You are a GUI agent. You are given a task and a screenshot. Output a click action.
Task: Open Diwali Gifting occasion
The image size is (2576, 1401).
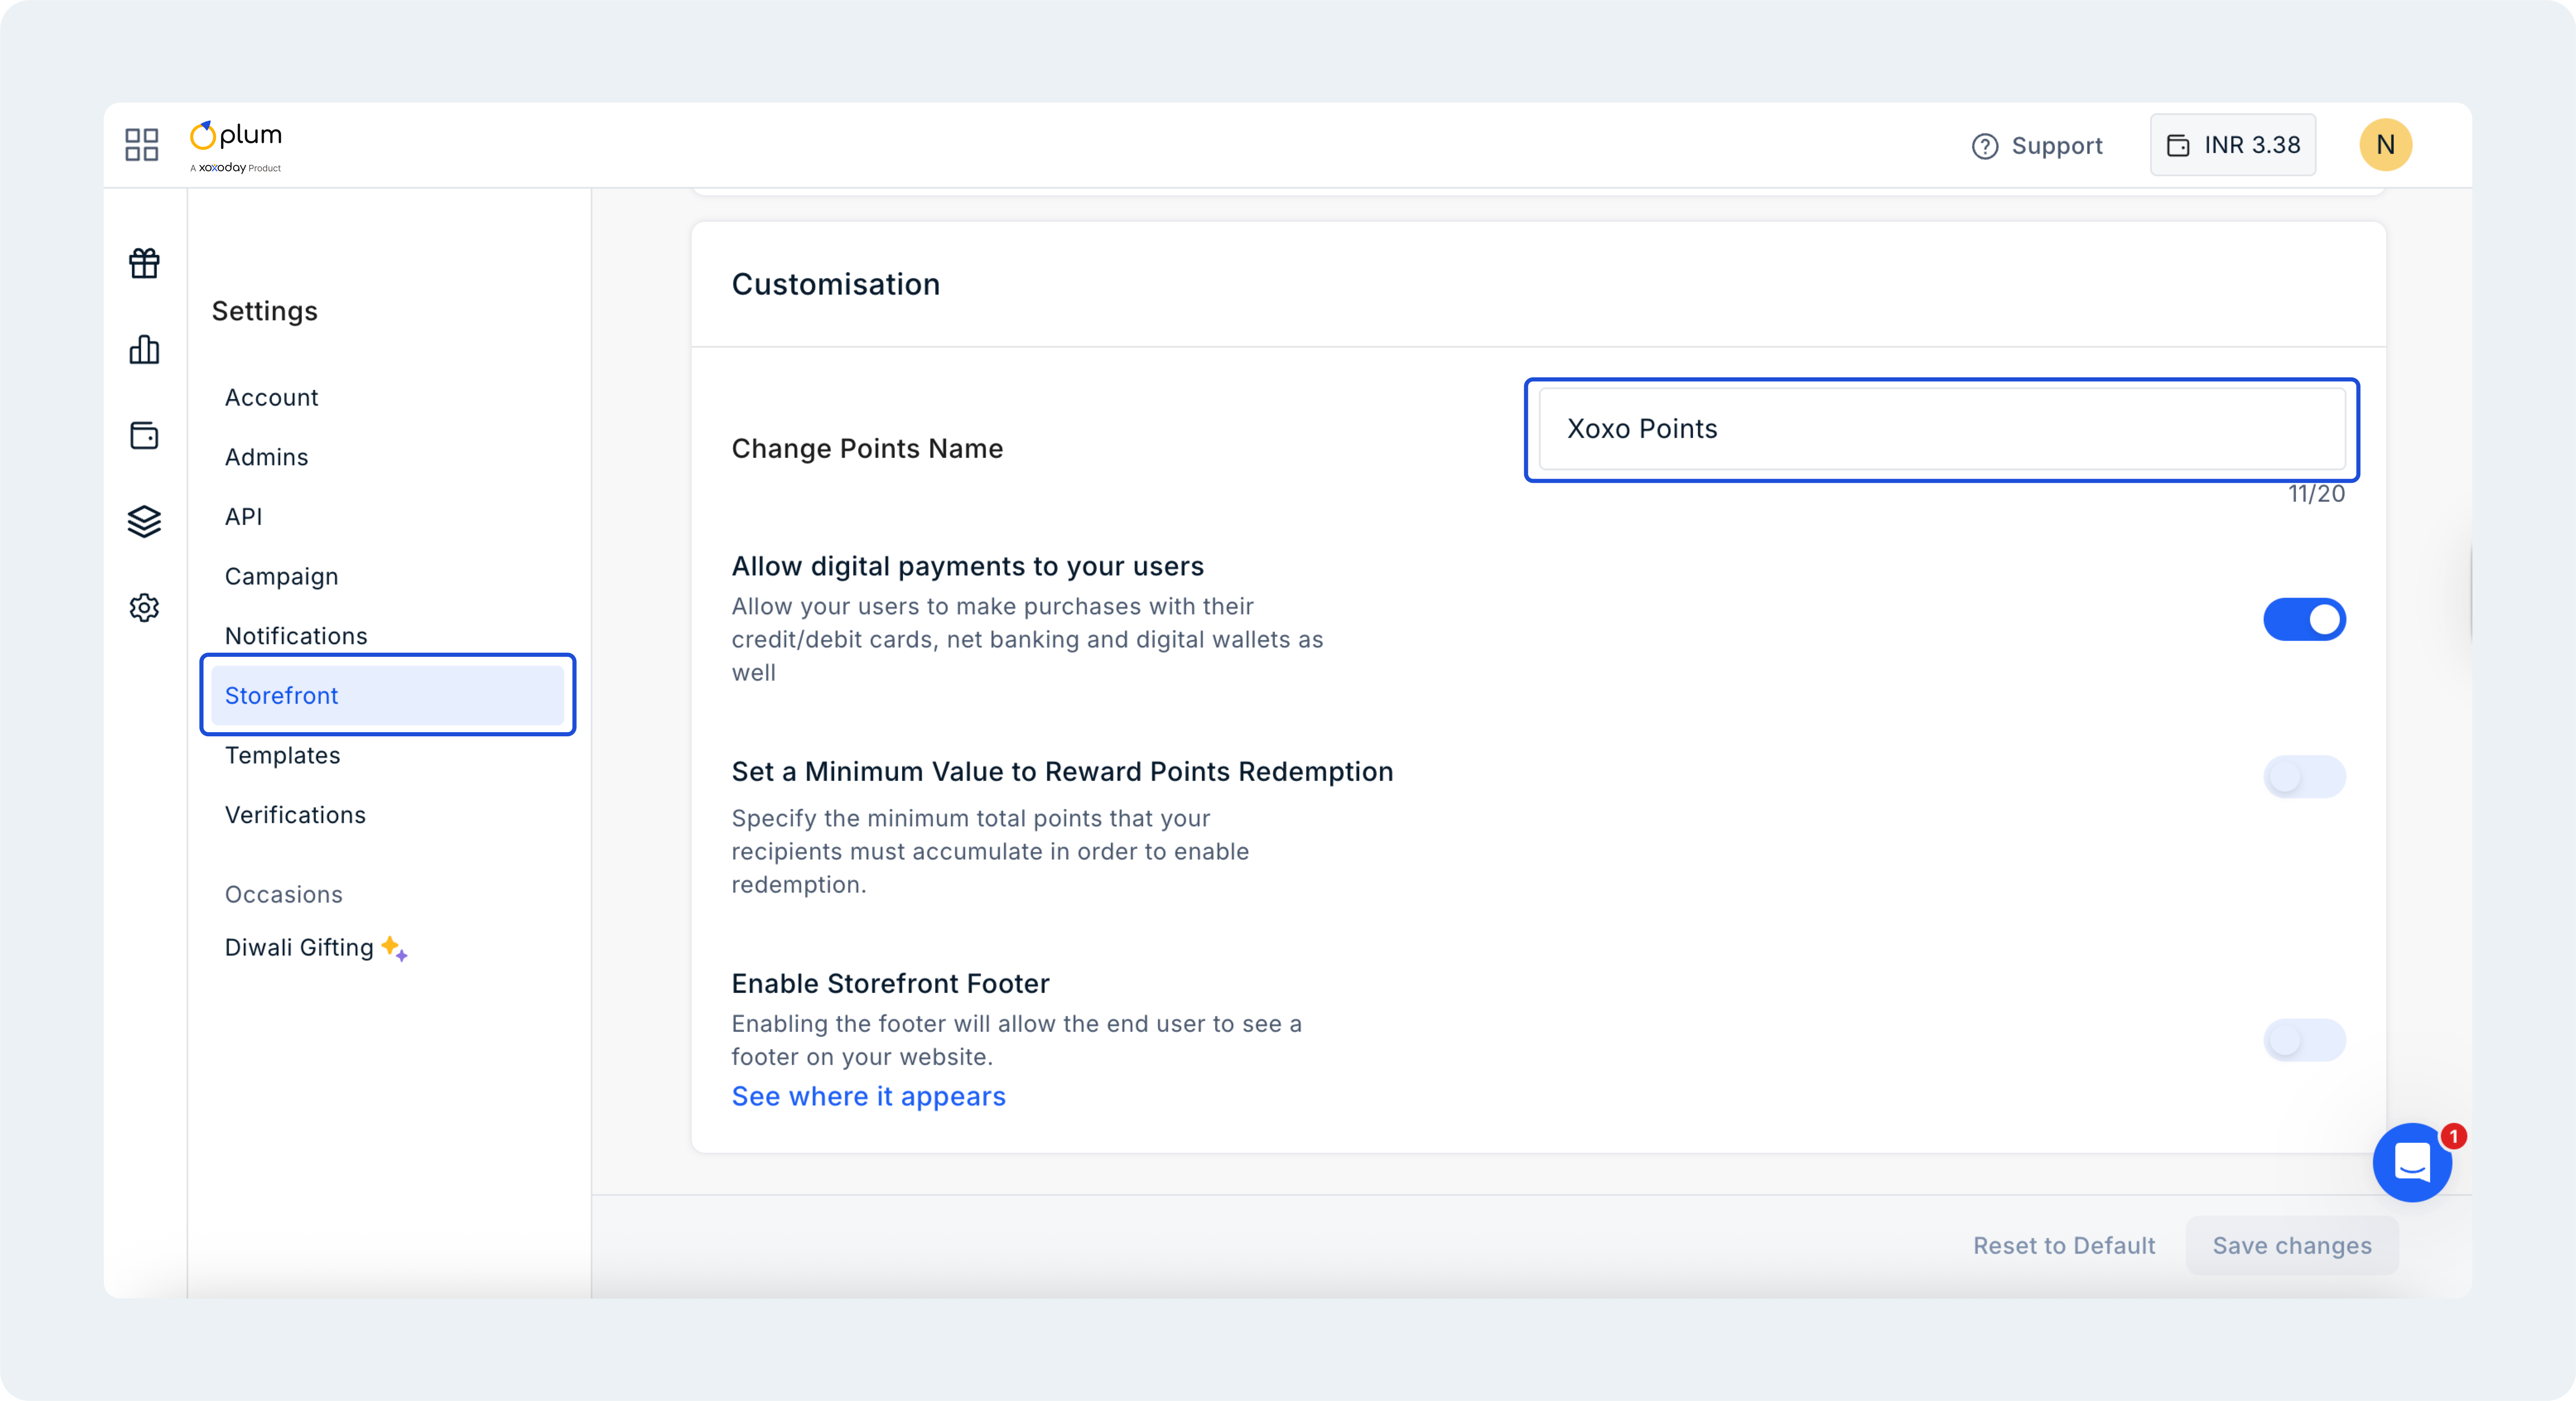(315, 948)
